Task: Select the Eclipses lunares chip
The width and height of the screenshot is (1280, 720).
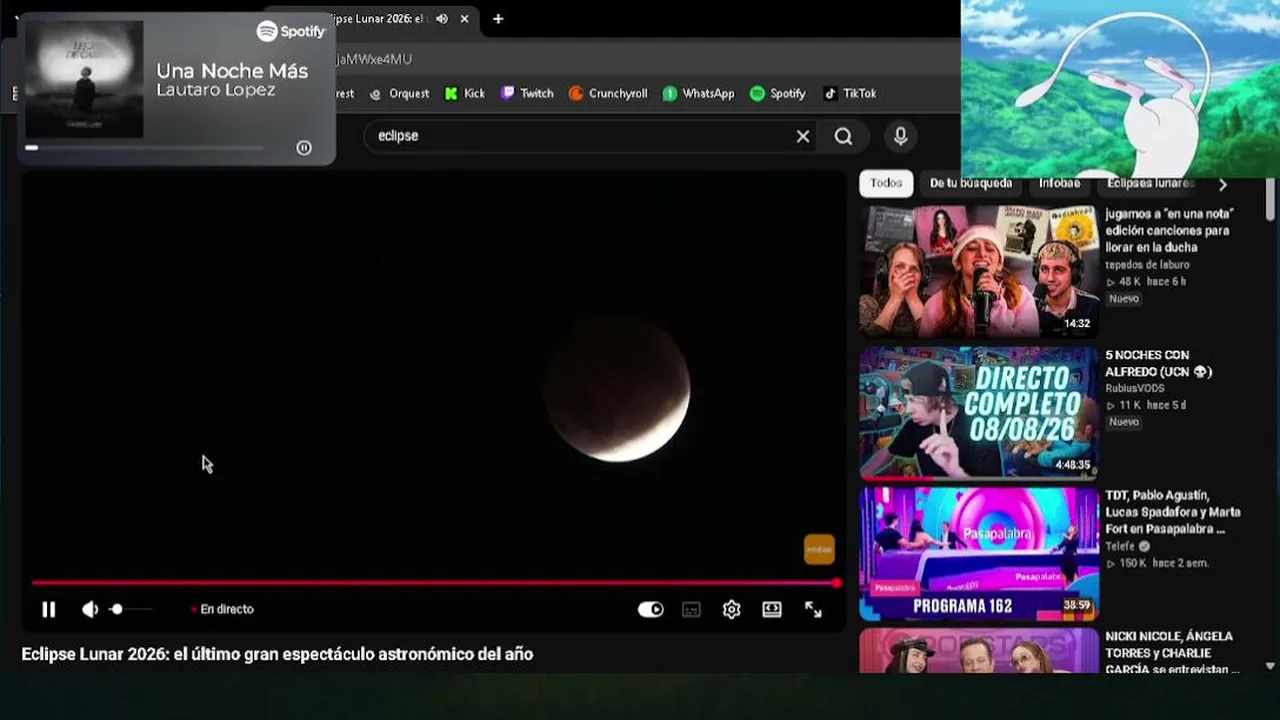Action: point(1150,183)
